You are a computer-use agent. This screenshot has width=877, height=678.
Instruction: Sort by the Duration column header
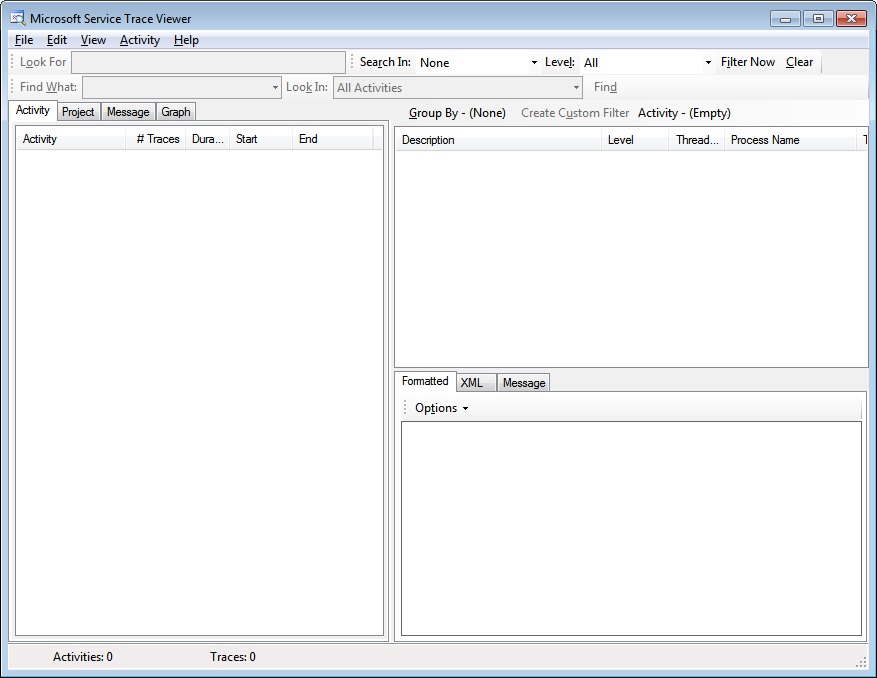pyautogui.click(x=208, y=139)
